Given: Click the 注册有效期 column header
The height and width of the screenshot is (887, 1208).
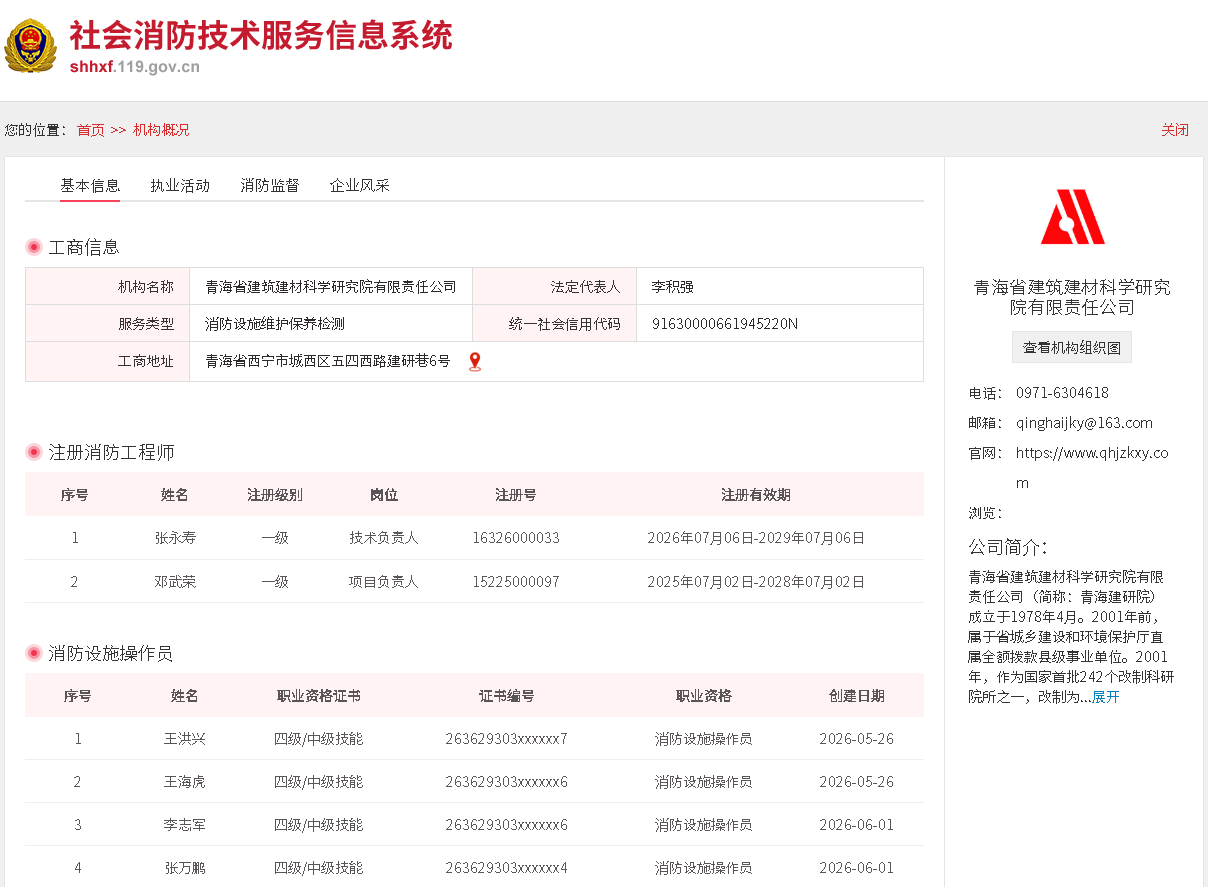Looking at the screenshot, I should [756, 495].
